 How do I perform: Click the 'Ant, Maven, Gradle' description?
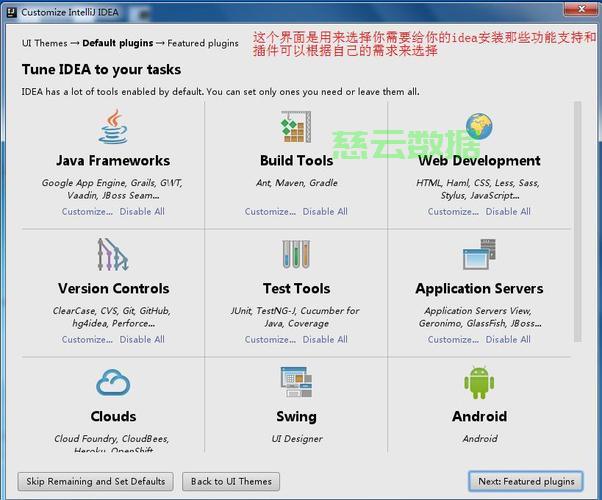296,183
